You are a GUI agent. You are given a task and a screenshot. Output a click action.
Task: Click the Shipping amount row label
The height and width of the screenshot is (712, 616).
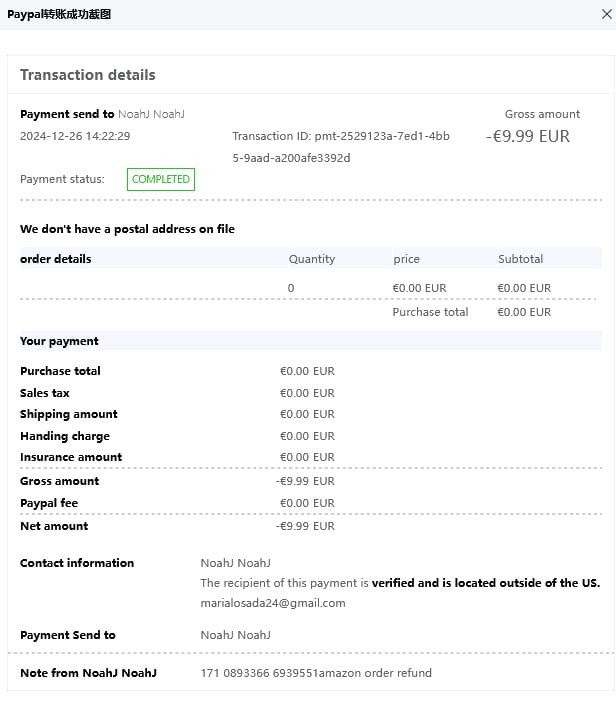(x=69, y=414)
